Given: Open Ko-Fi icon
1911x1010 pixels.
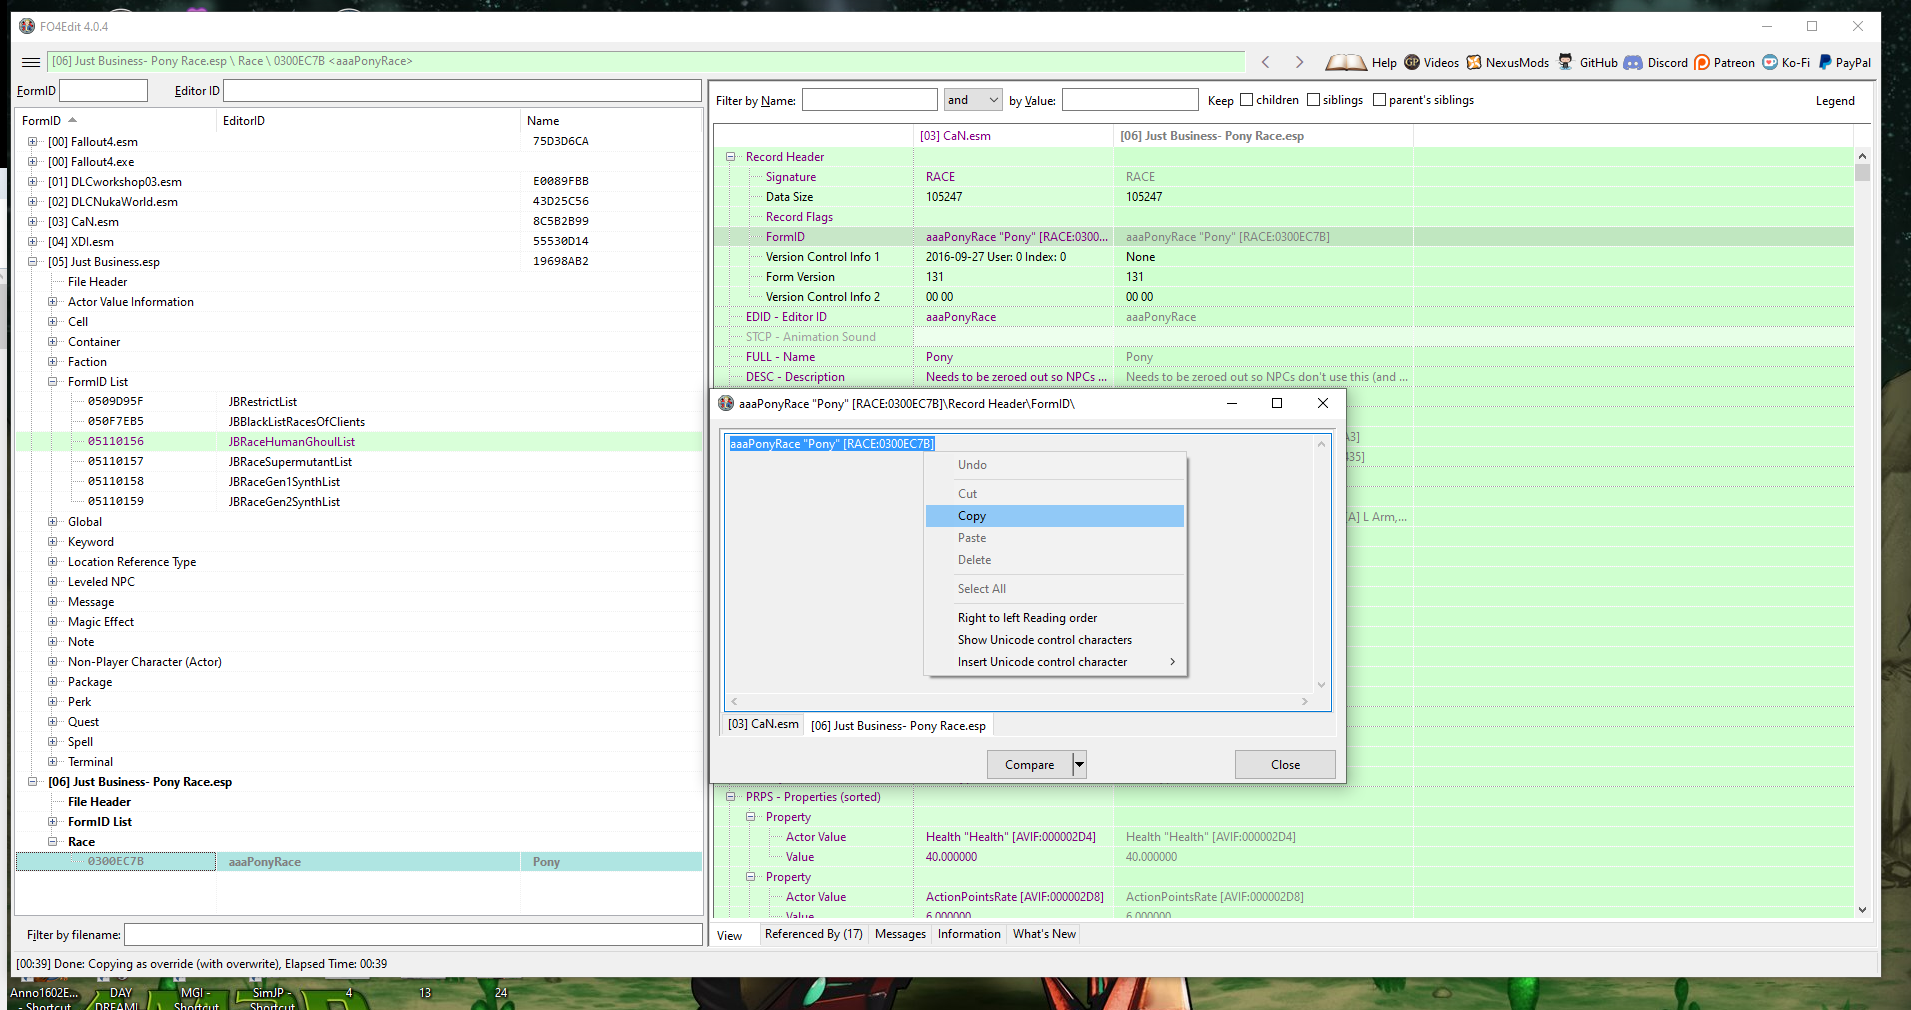Looking at the screenshot, I should 1770,62.
